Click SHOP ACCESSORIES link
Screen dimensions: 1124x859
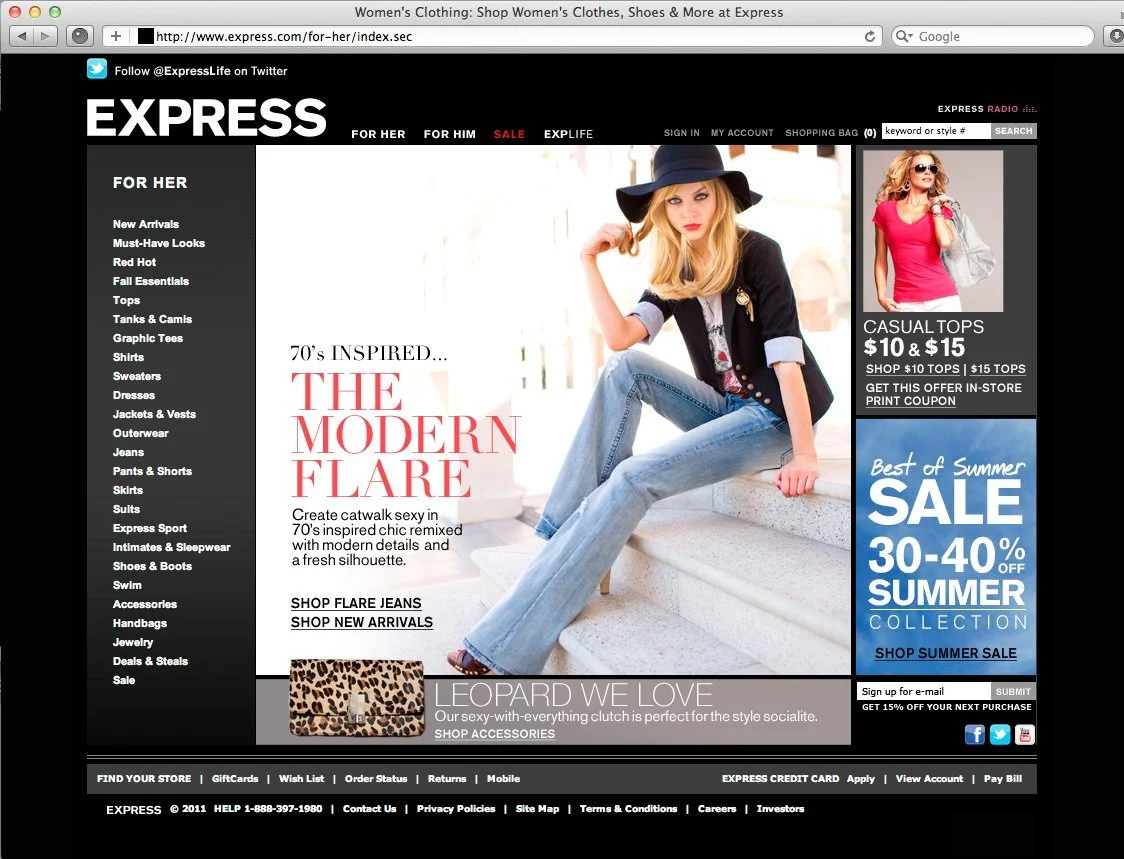[495, 734]
